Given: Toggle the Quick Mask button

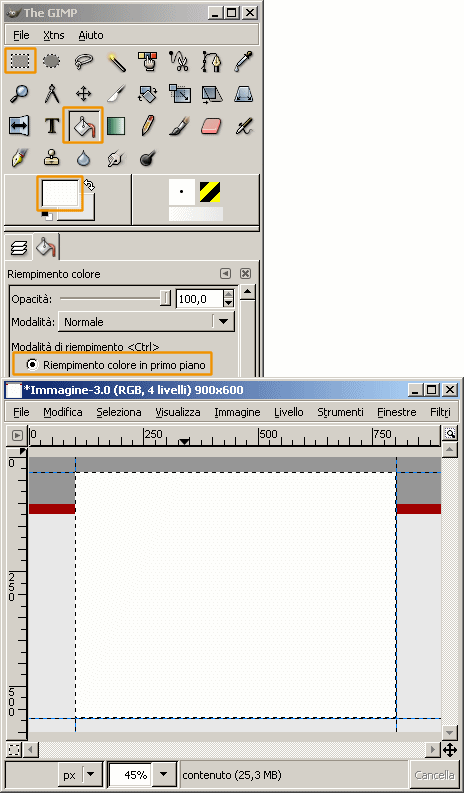Looking at the screenshot, I should [15, 750].
